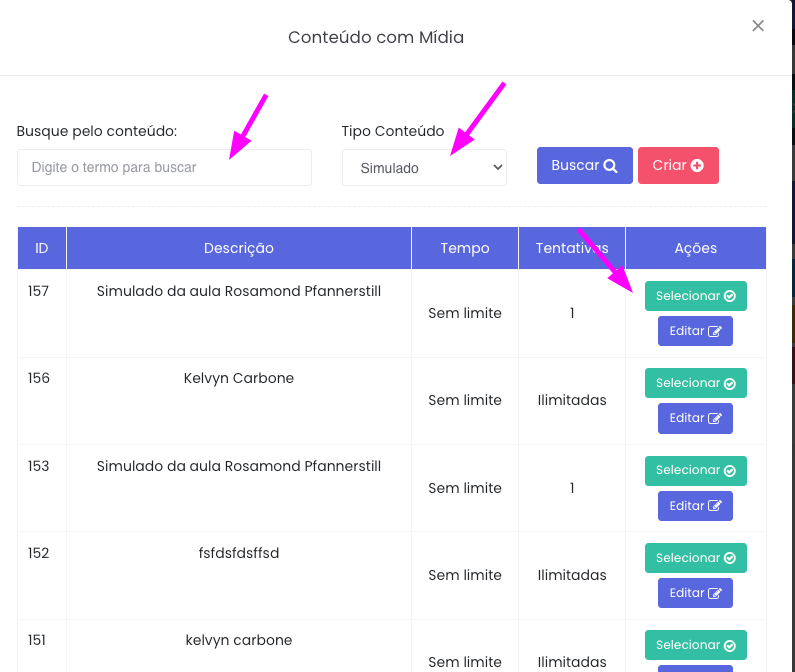Image resolution: width=795 pixels, height=672 pixels.
Task: Click the Descrição column header
Action: [x=239, y=248]
